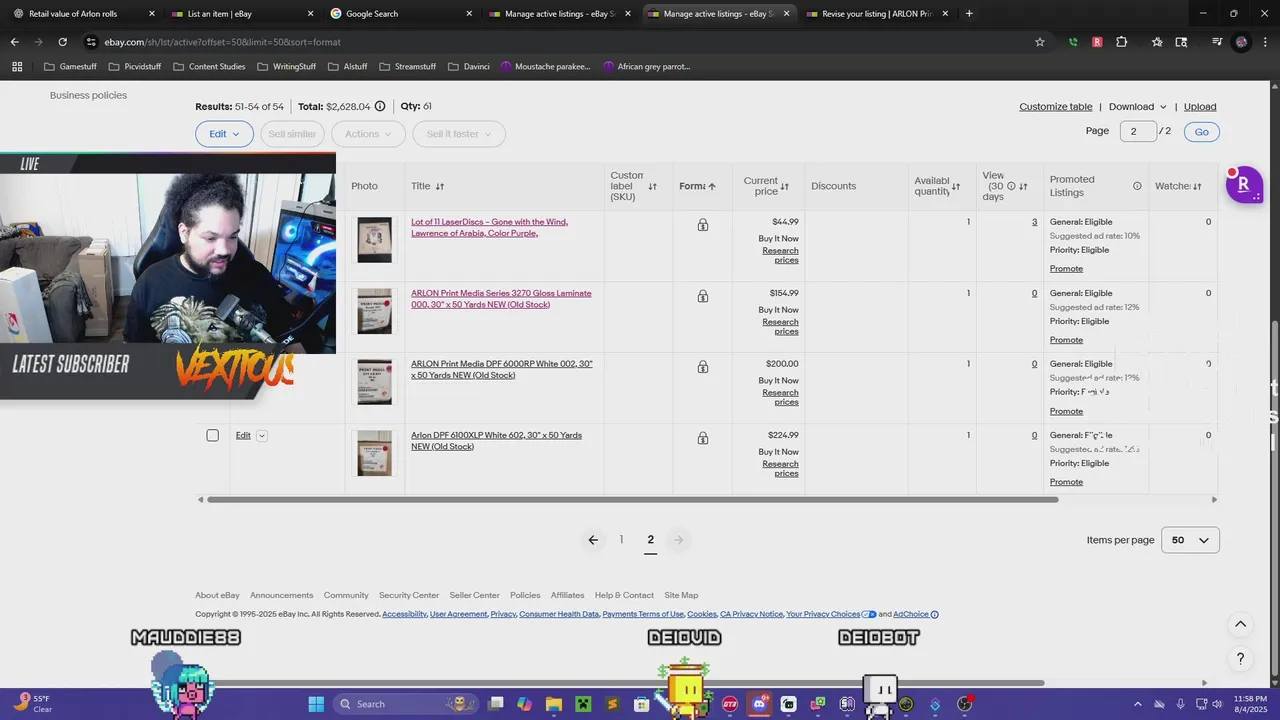Go back using the browser back arrow
The height and width of the screenshot is (720, 1280).
coord(14,42)
